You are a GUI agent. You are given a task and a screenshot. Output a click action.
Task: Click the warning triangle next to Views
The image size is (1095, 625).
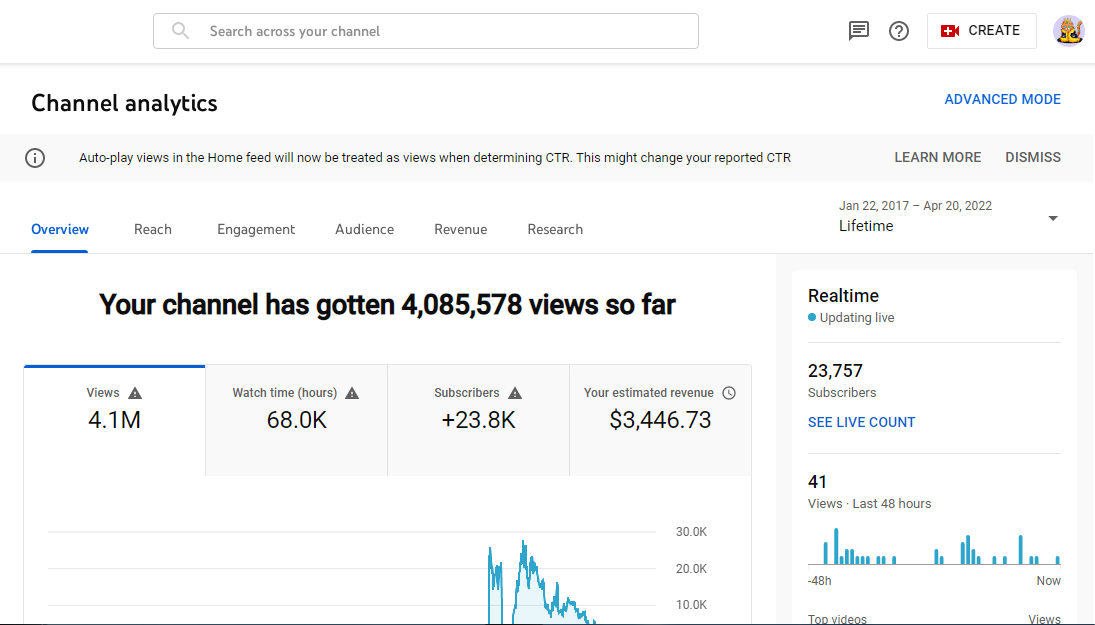pos(135,393)
